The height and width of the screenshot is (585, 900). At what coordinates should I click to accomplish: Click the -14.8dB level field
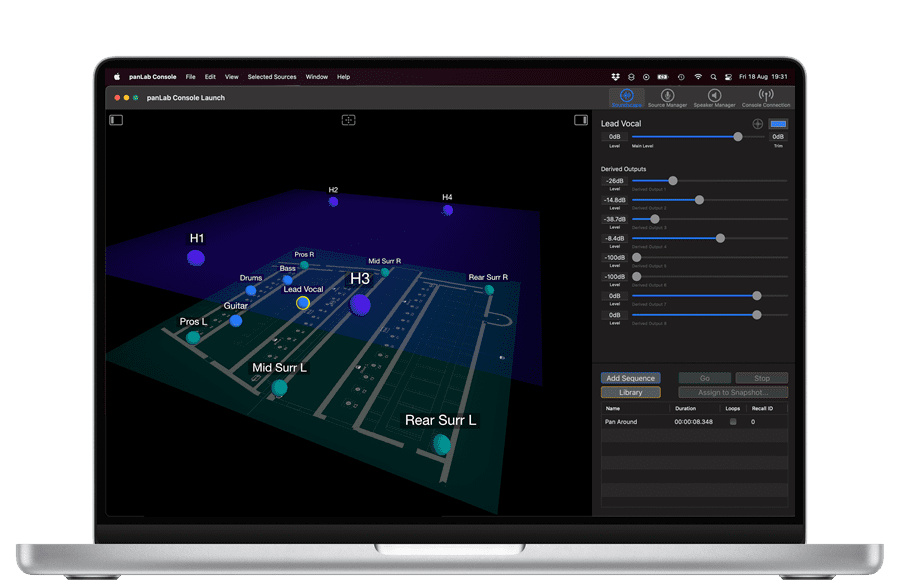pyautogui.click(x=614, y=200)
